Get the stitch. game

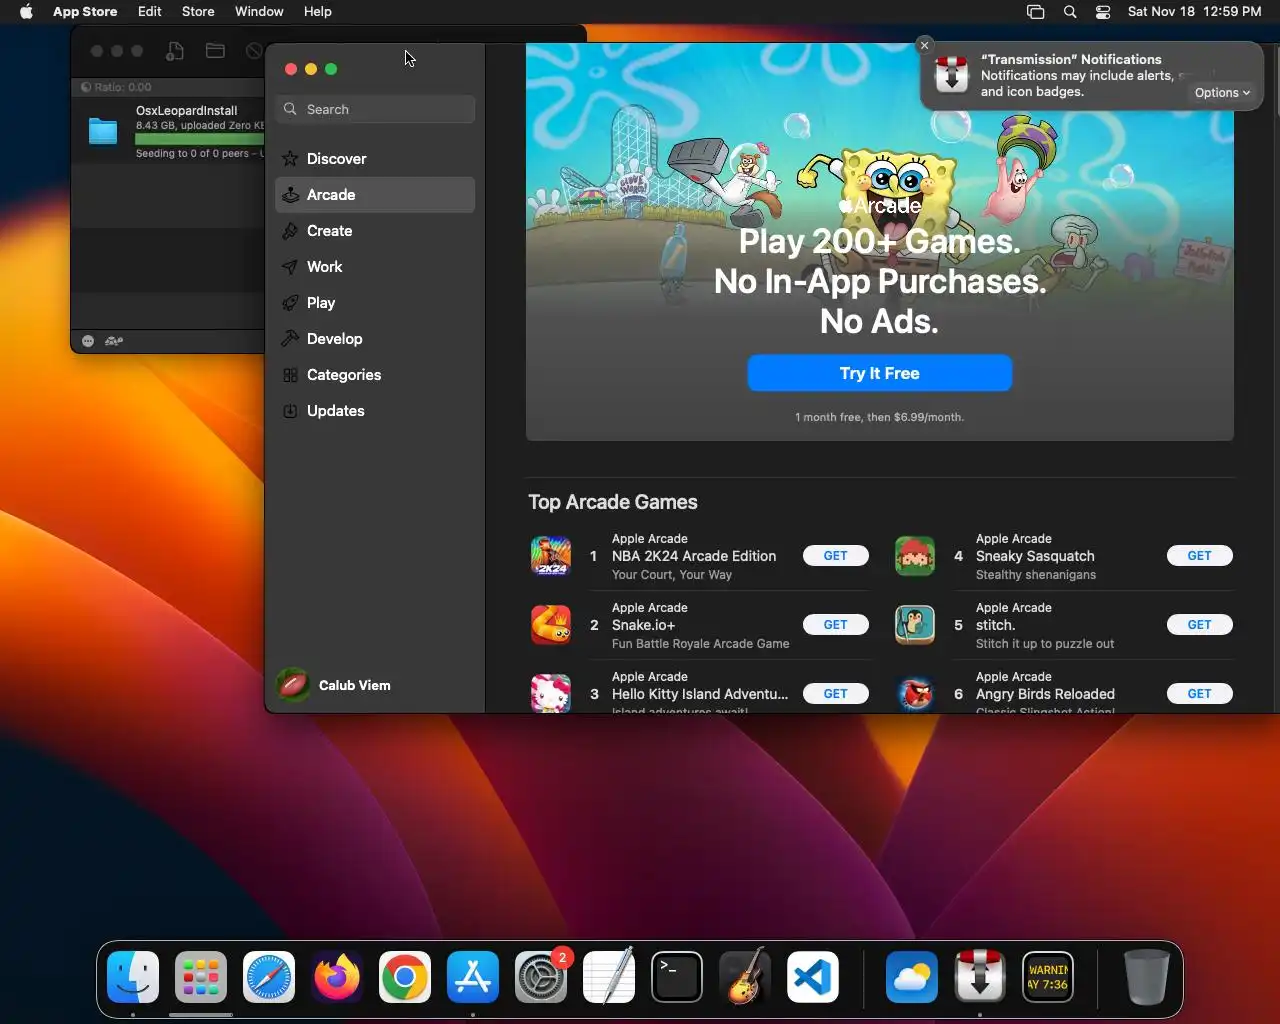point(1200,625)
